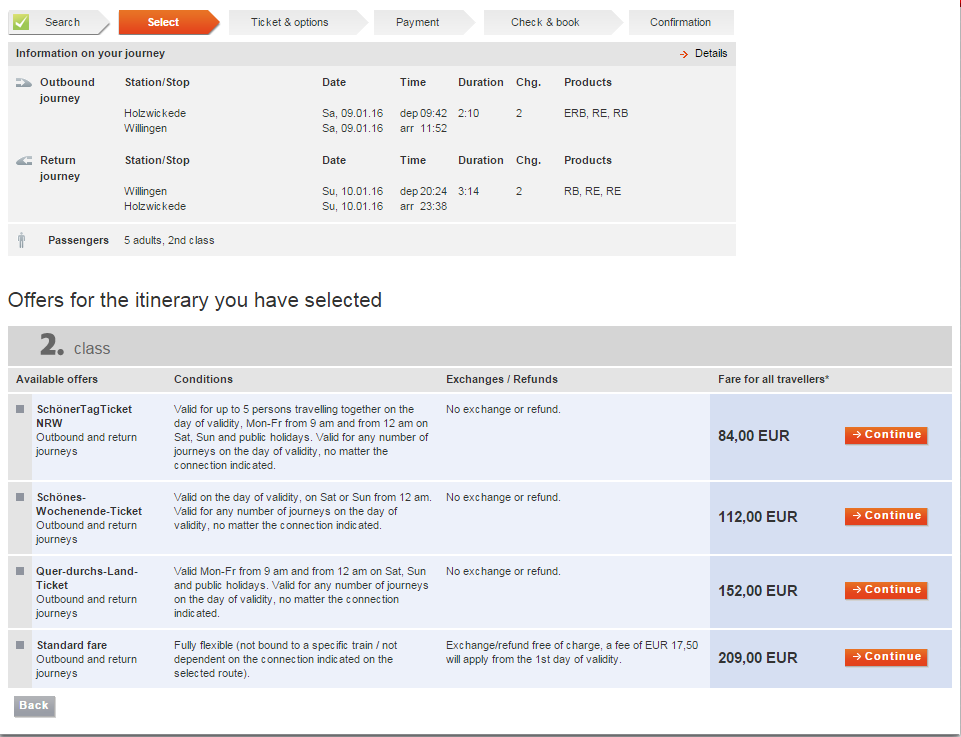Click the outbound journey arrow icon
This screenshot has width=961, height=737.
[24, 83]
